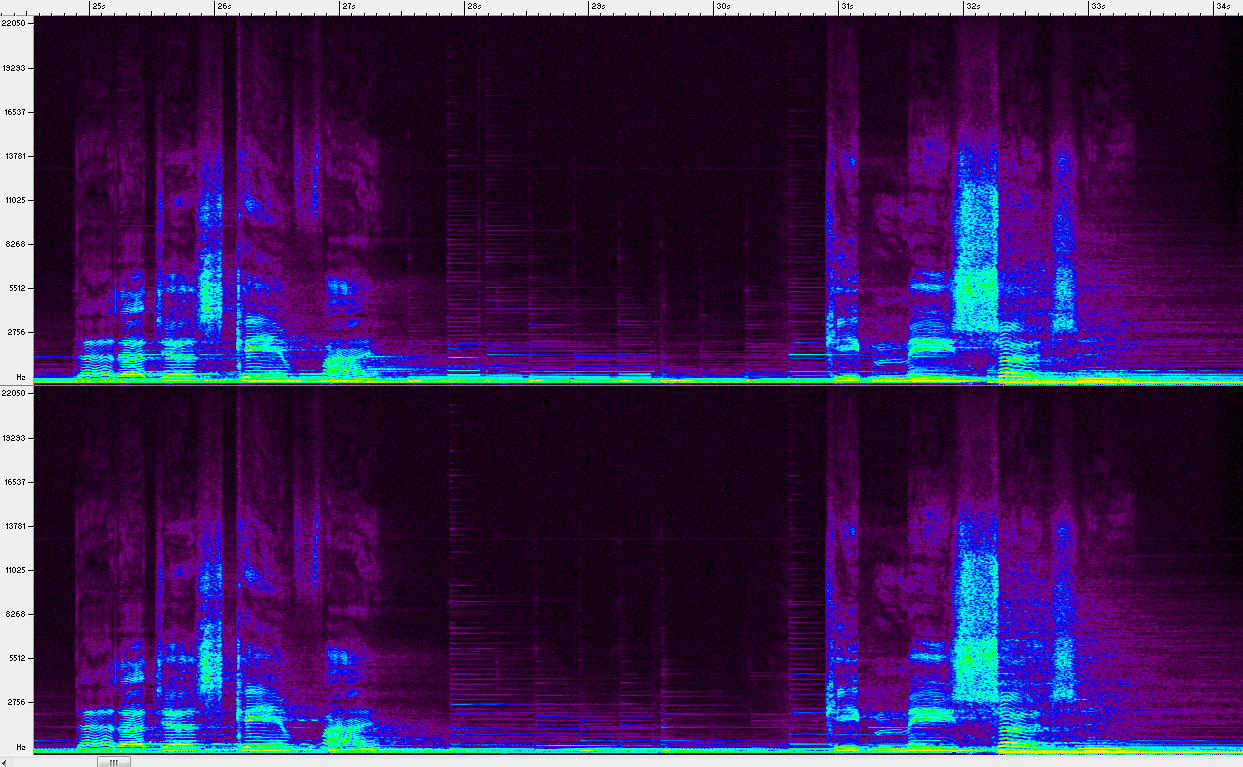Click the 22050 frequency label of the top channel
The width and height of the screenshot is (1243, 767).
[16, 22]
